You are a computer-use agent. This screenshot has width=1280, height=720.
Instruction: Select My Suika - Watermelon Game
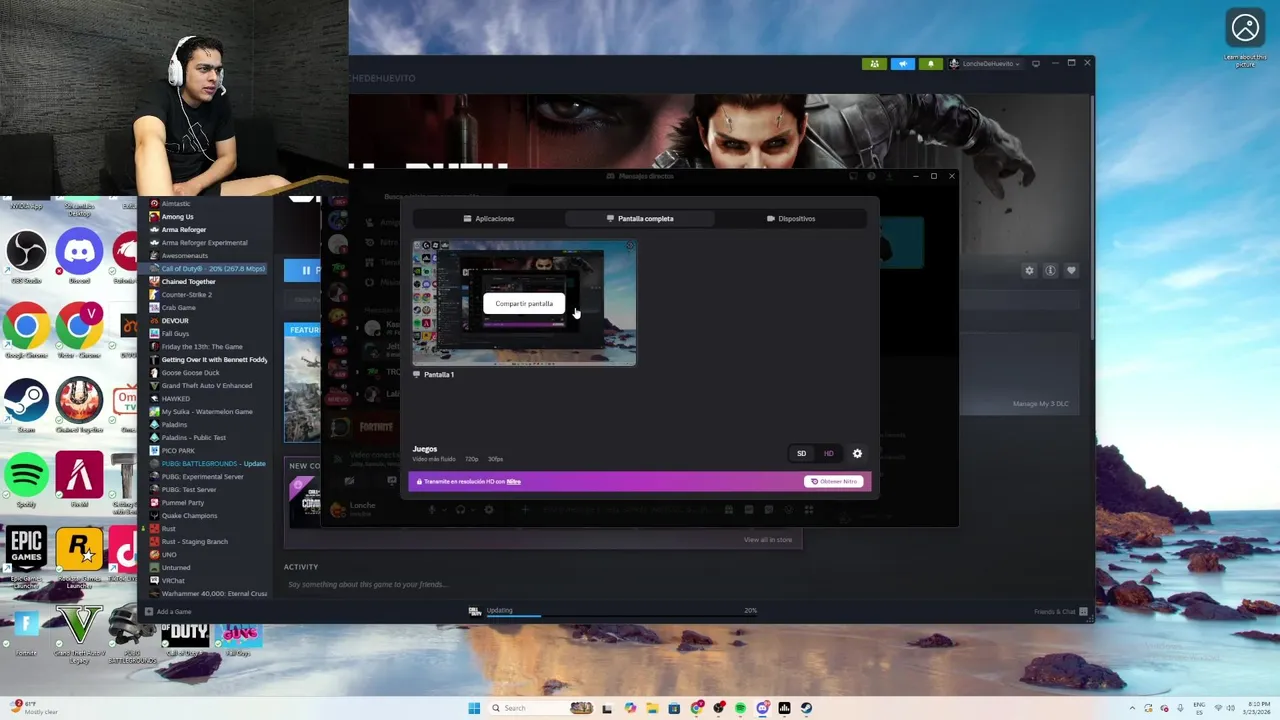(x=206, y=412)
